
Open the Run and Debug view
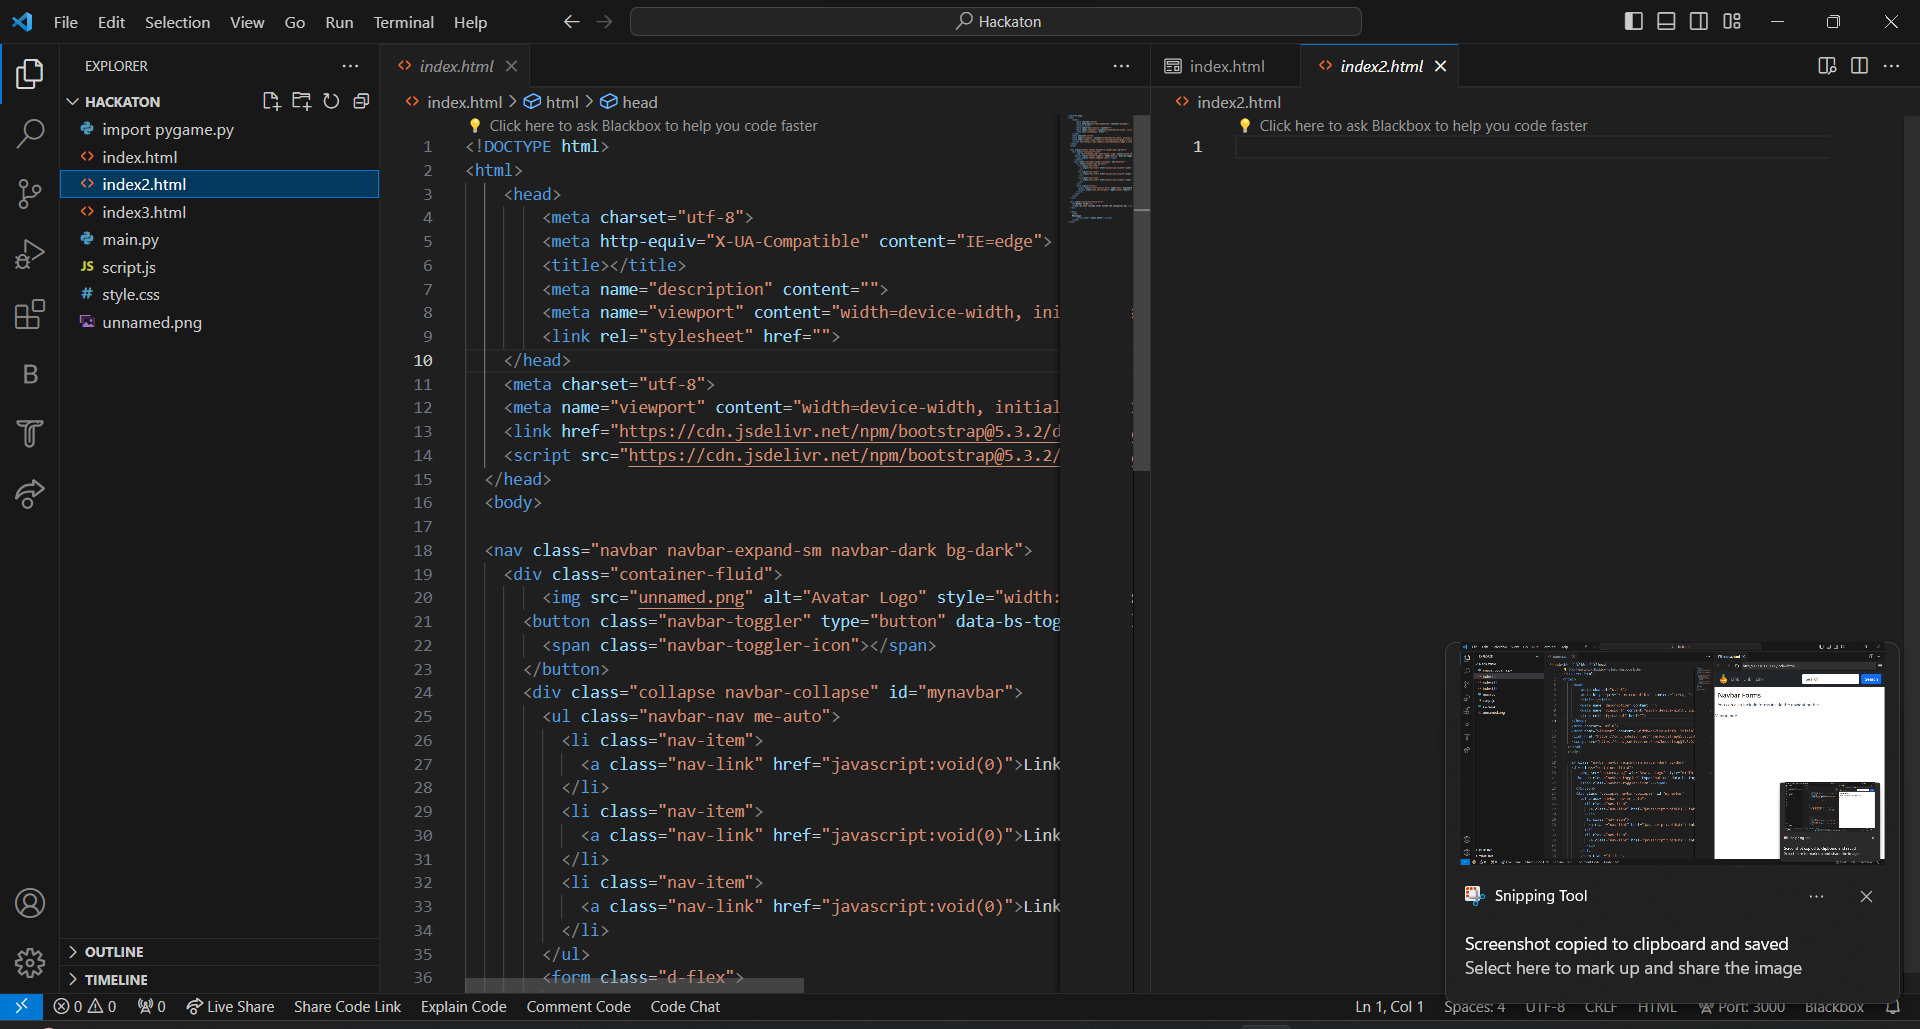coord(30,254)
